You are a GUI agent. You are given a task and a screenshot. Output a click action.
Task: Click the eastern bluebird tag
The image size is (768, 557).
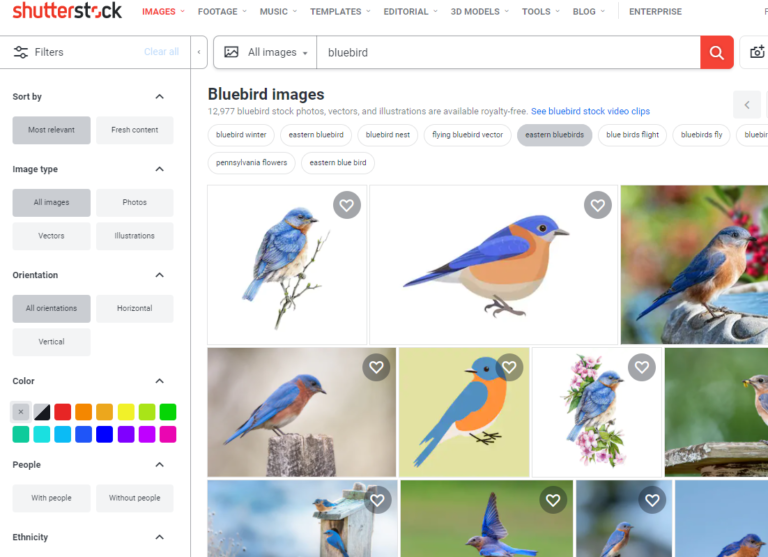pos(316,135)
